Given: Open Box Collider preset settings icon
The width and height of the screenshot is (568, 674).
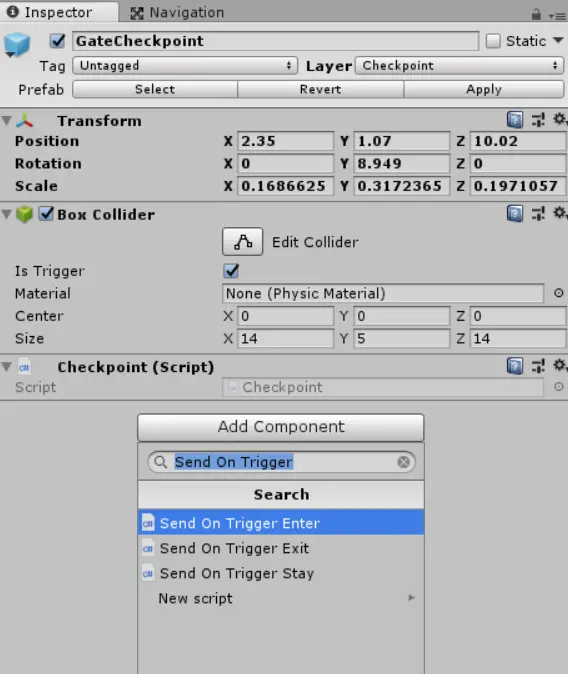Looking at the screenshot, I should coord(538,213).
